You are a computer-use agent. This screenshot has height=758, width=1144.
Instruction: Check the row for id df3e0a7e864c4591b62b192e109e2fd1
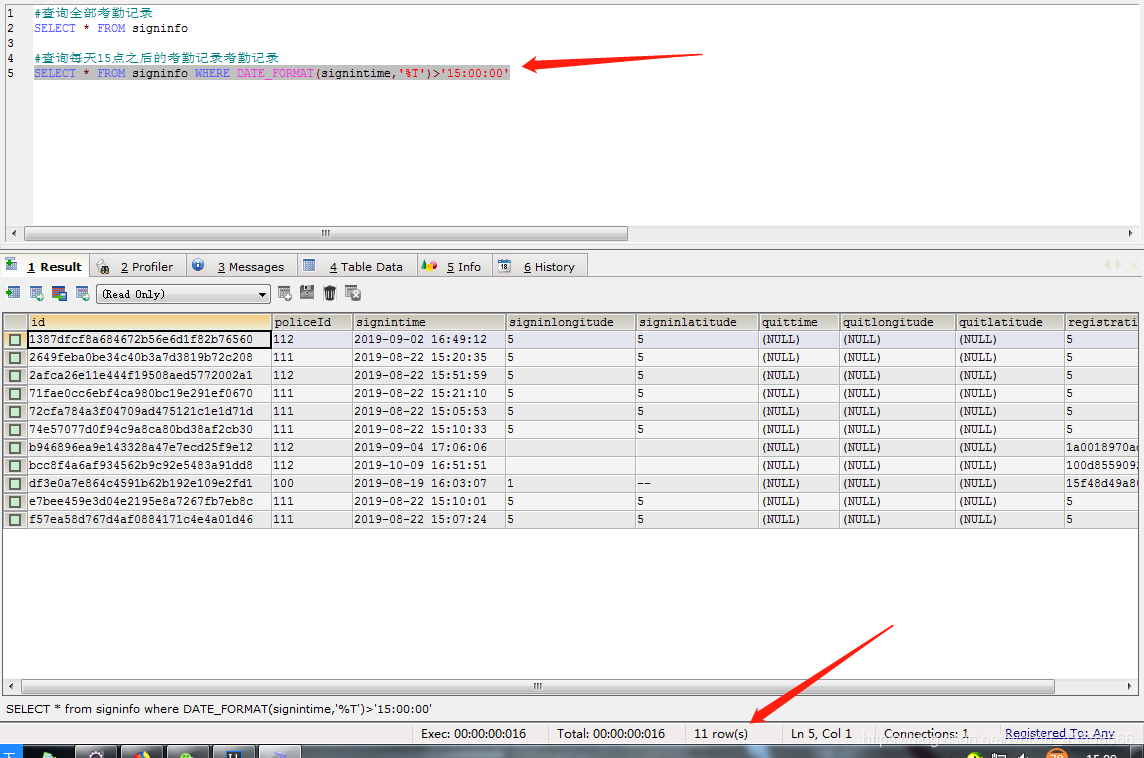tap(15, 484)
